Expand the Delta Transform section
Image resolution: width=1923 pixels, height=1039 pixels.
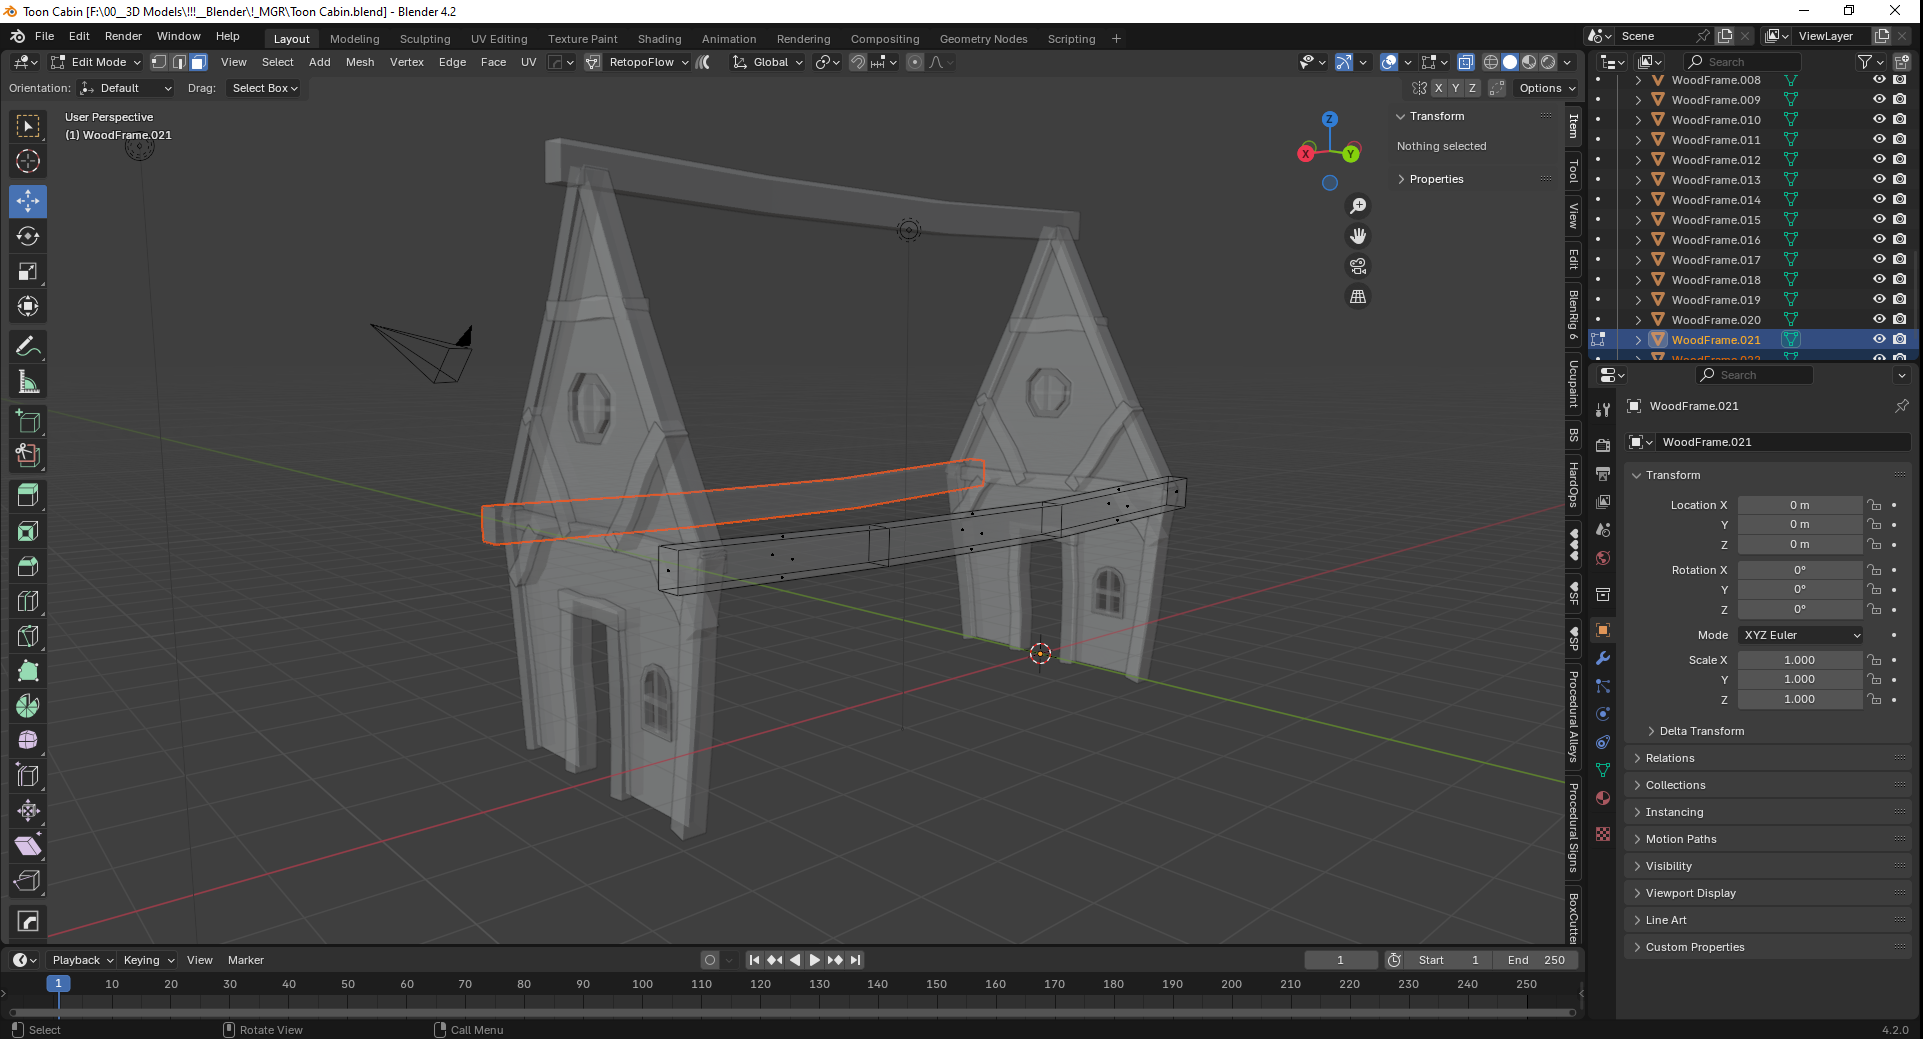[1701, 731]
